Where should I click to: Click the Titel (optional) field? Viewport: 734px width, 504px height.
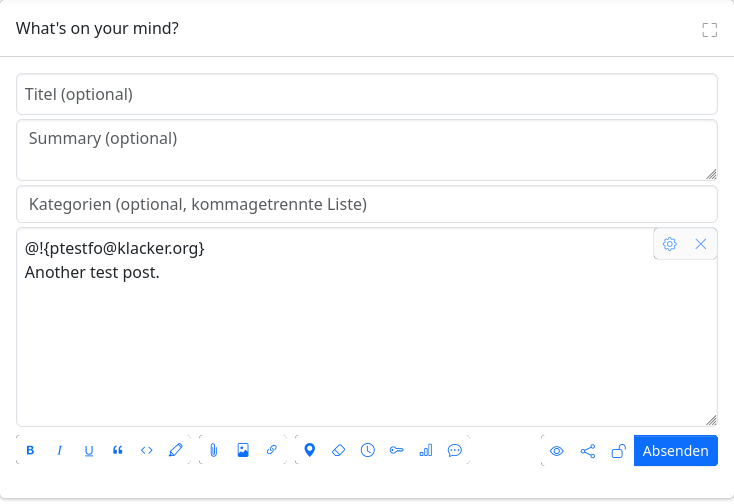(367, 95)
